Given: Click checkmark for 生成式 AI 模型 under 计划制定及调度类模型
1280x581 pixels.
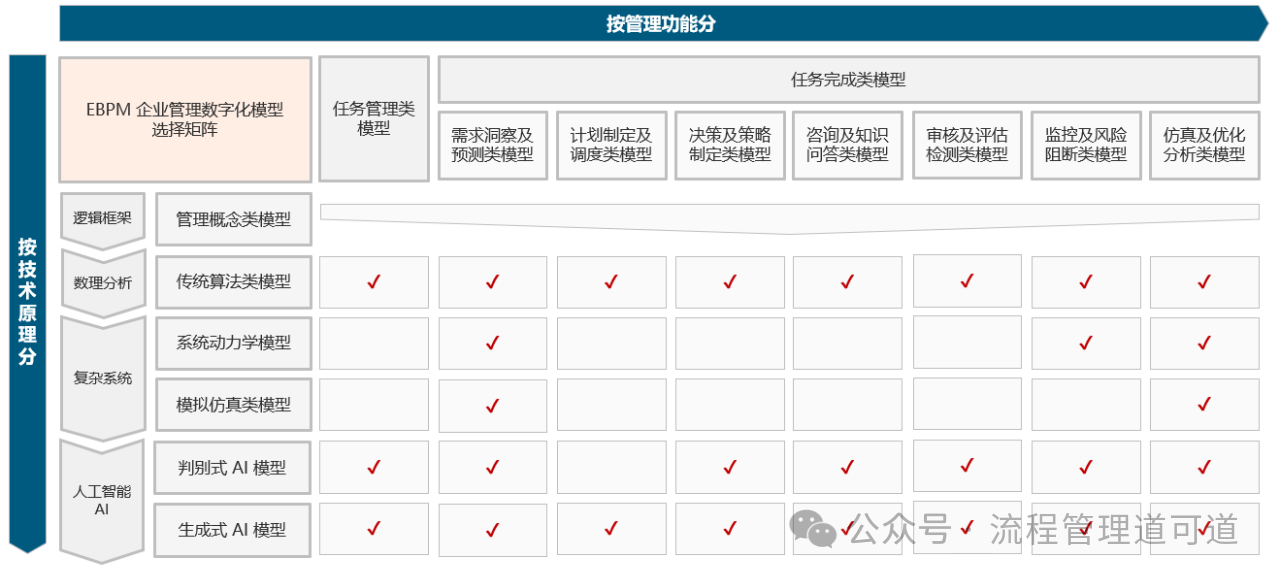Looking at the screenshot, I should coord(611,529).
